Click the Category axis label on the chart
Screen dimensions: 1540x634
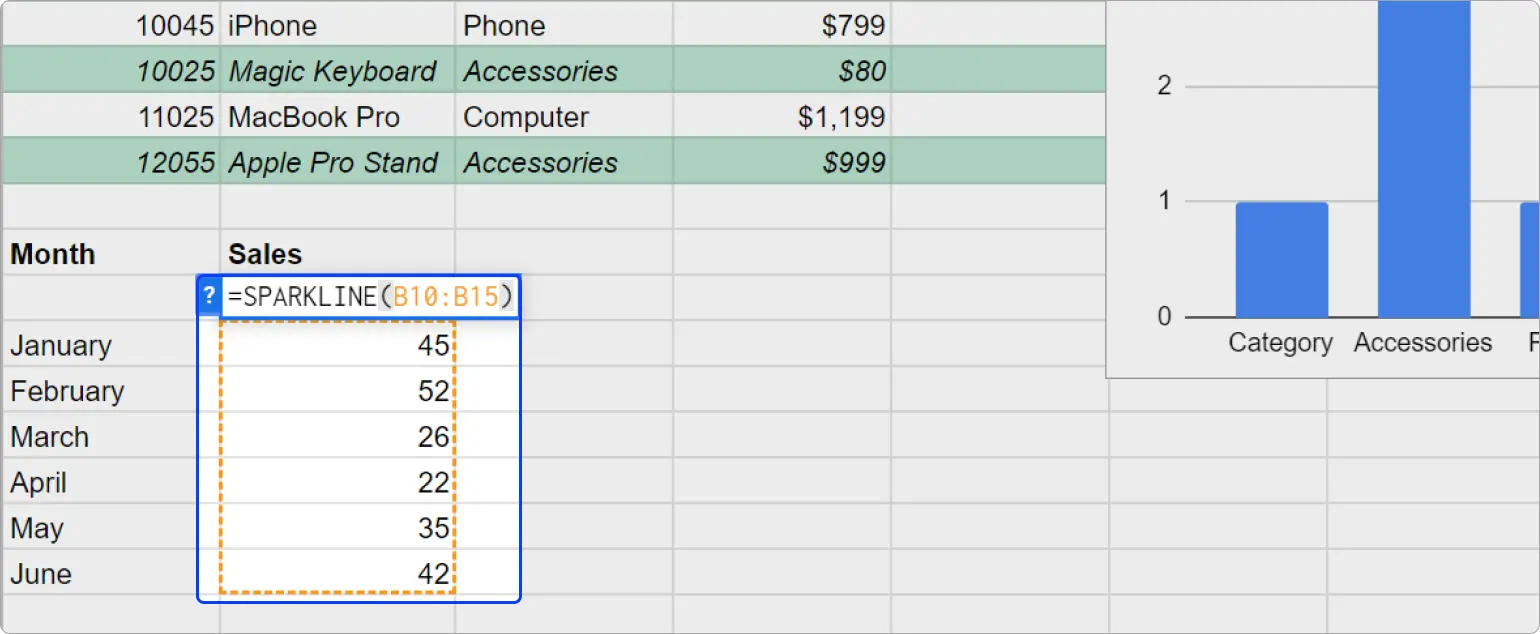coord(1280,342)
